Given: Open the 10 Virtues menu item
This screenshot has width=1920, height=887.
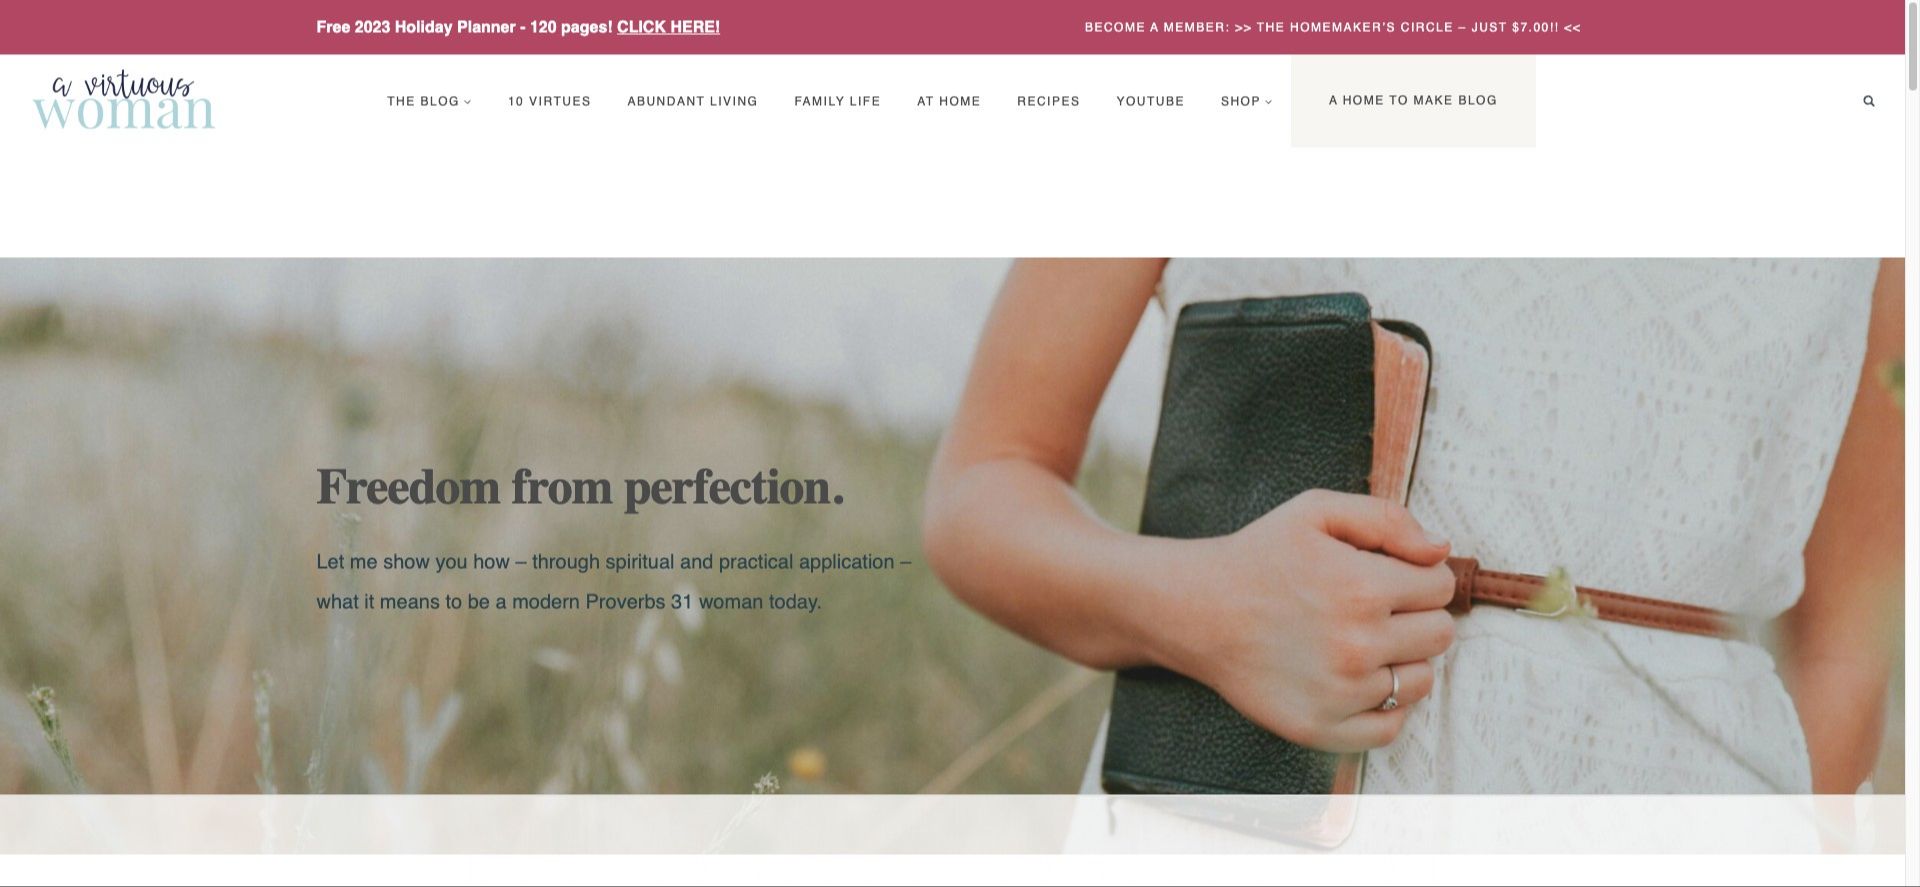Looking at the screenshot, I should click(x=549, y=101).
